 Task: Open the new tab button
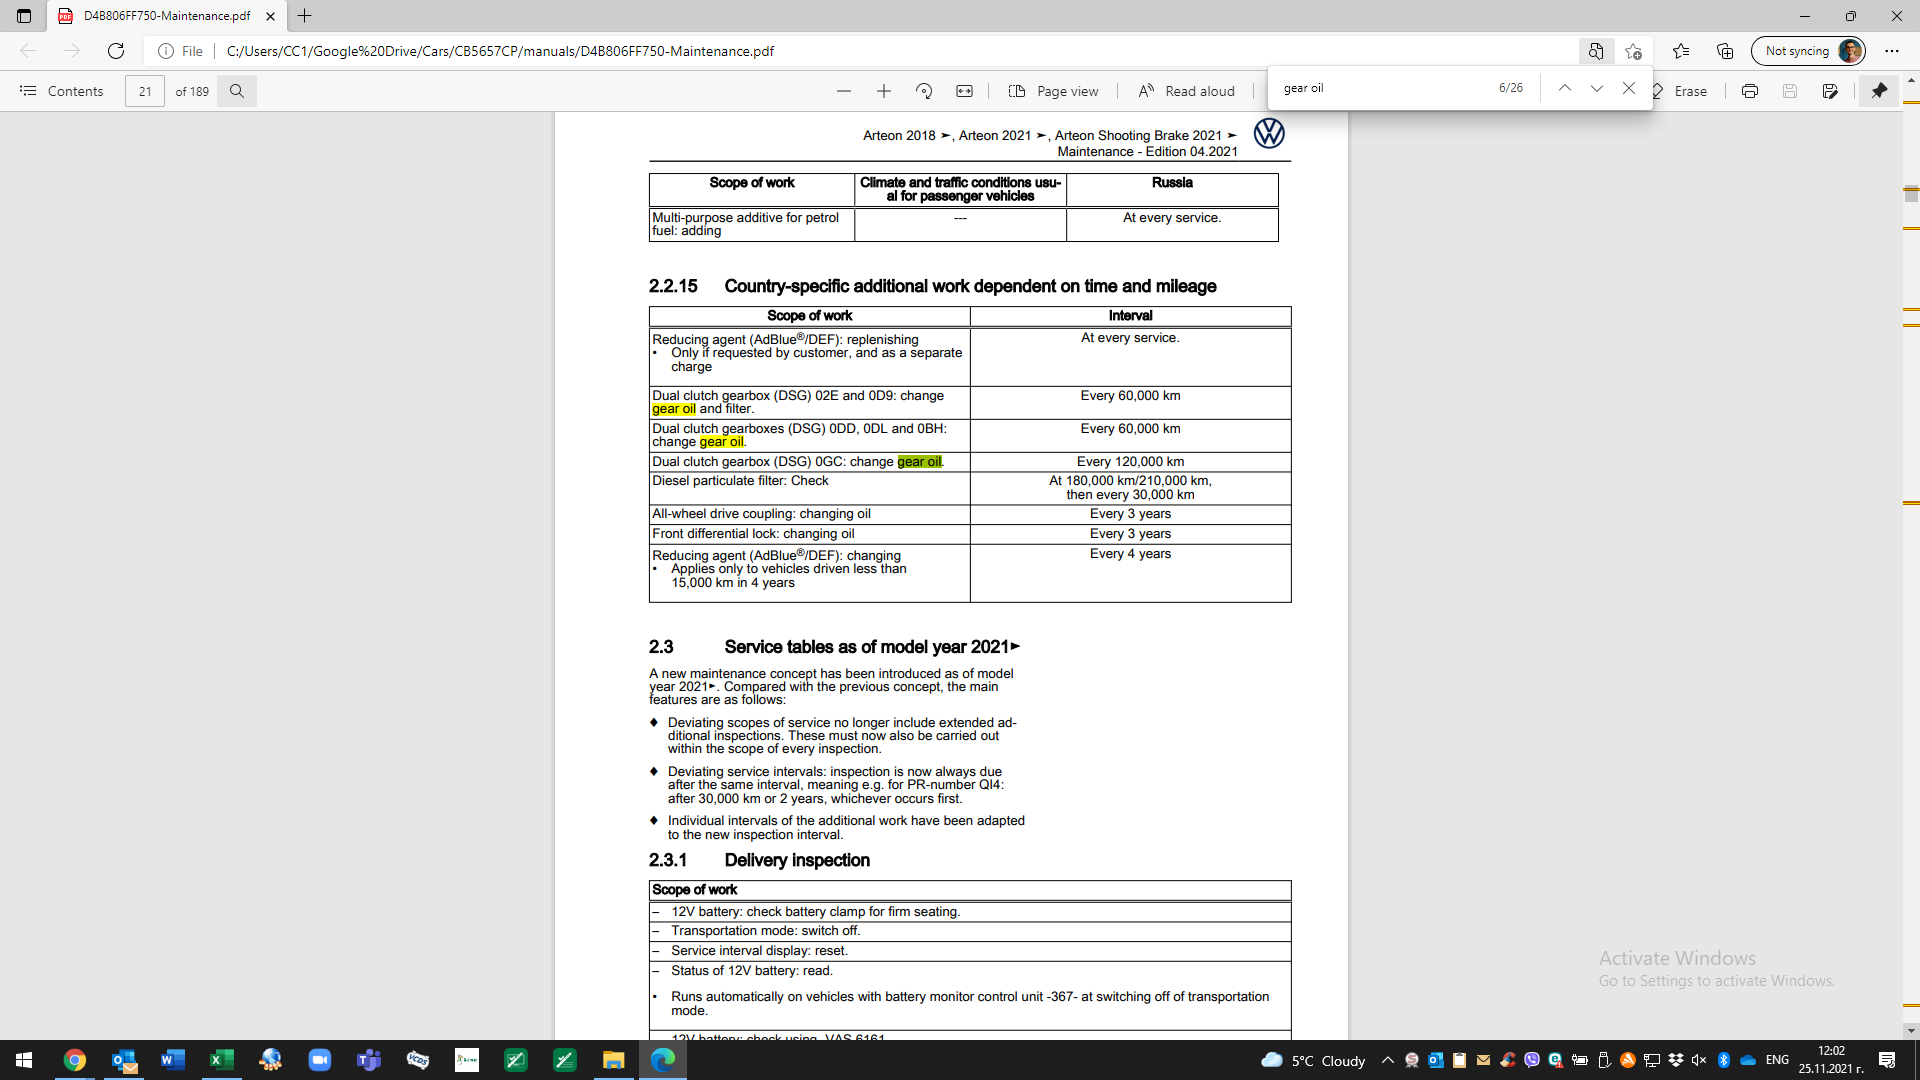pyautogui.click(x=305, y=16)
